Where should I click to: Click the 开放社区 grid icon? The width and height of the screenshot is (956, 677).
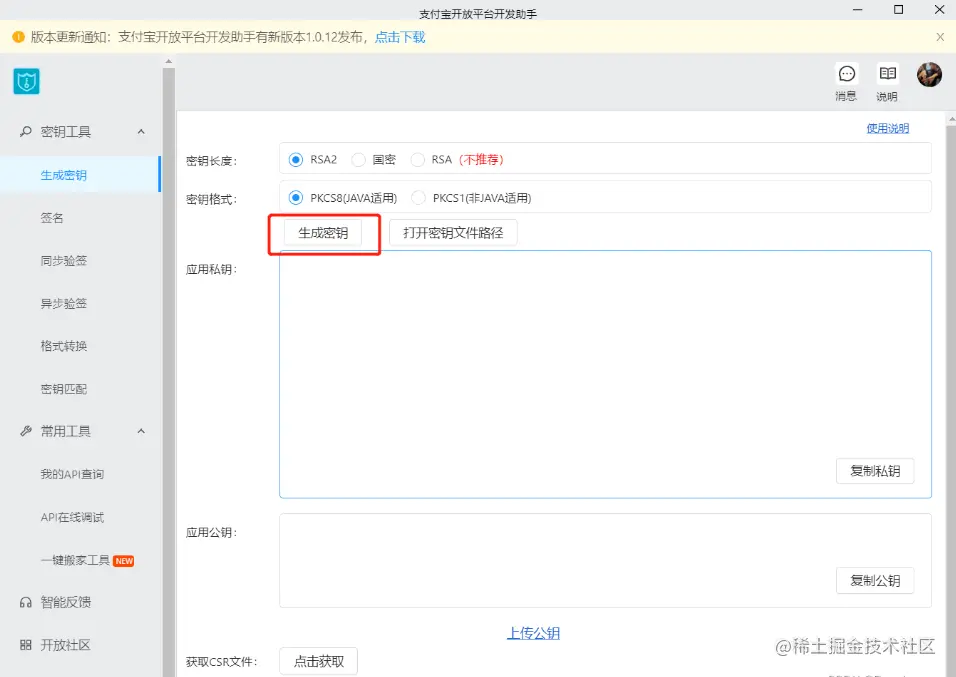(26, 645)
